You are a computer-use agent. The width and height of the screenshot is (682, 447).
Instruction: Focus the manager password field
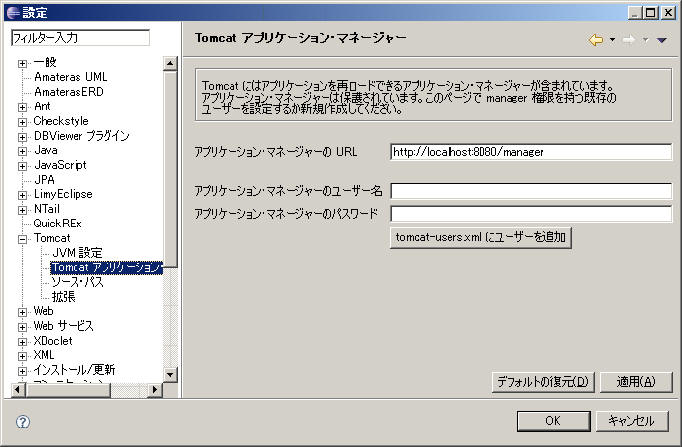pyautogui.click(x=530, y=214)
